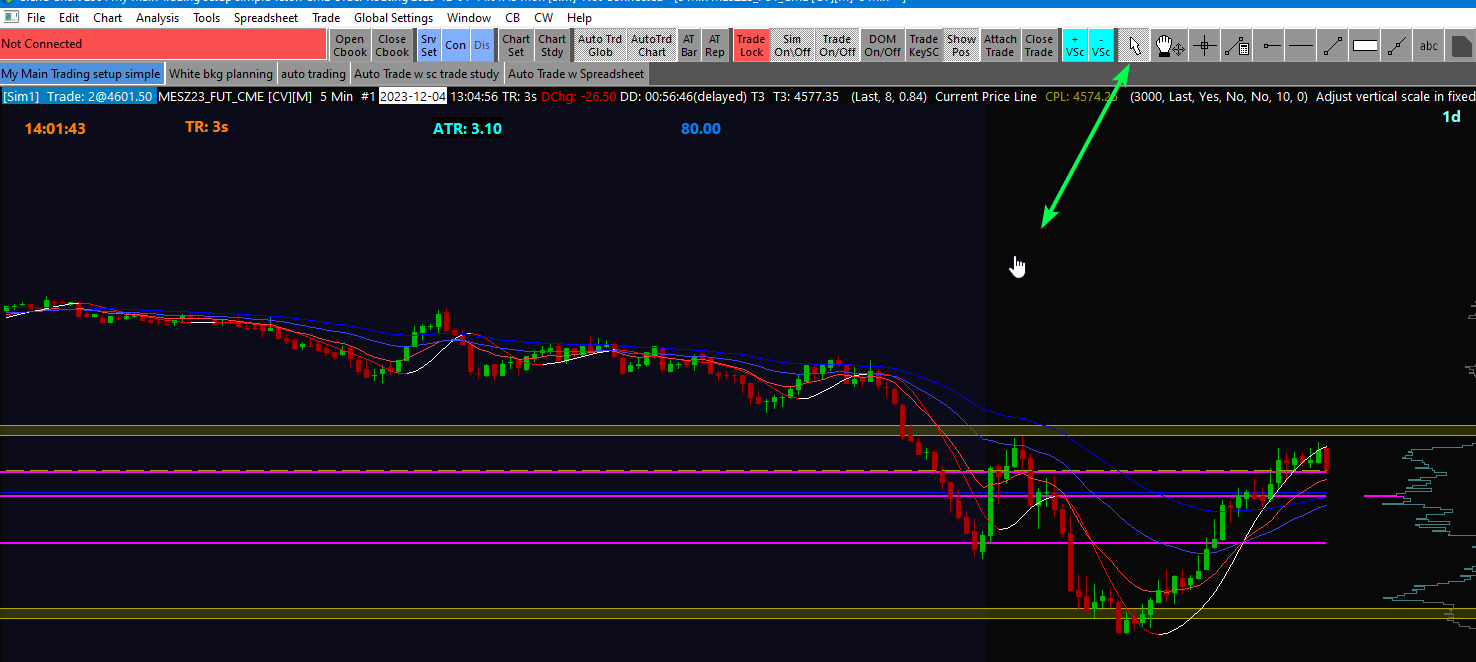The image size is (1476, 662).
Task: Select the abc Text drawing tool
Action: 1429,45
